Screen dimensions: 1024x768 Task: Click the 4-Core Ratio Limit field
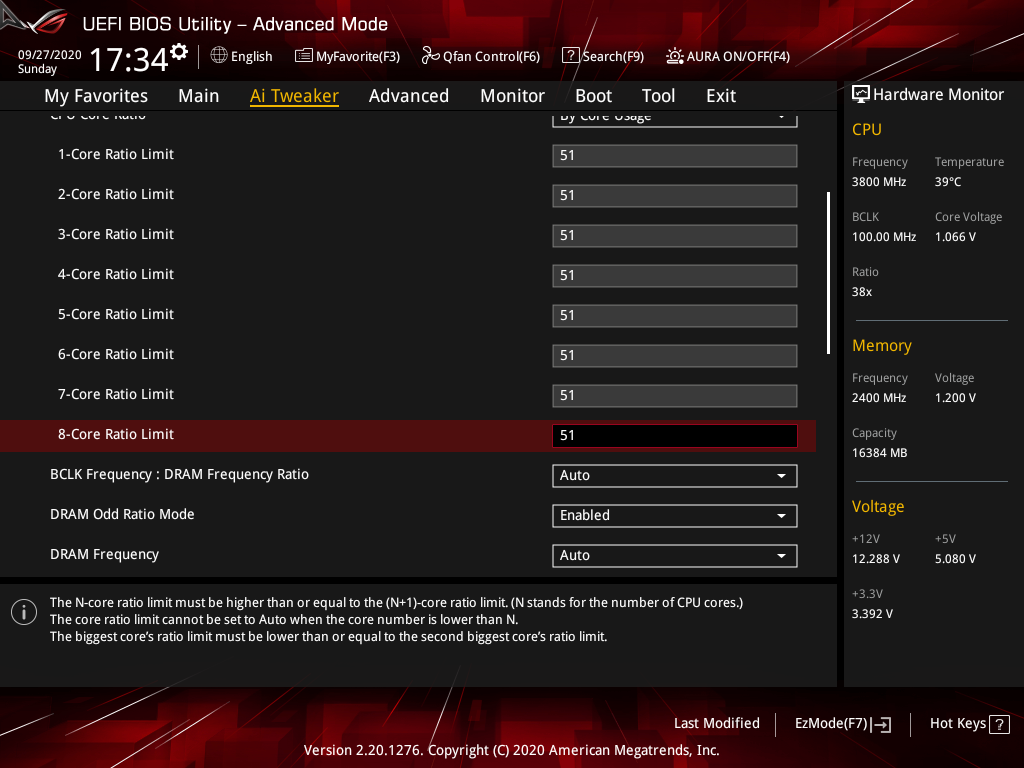675,275
